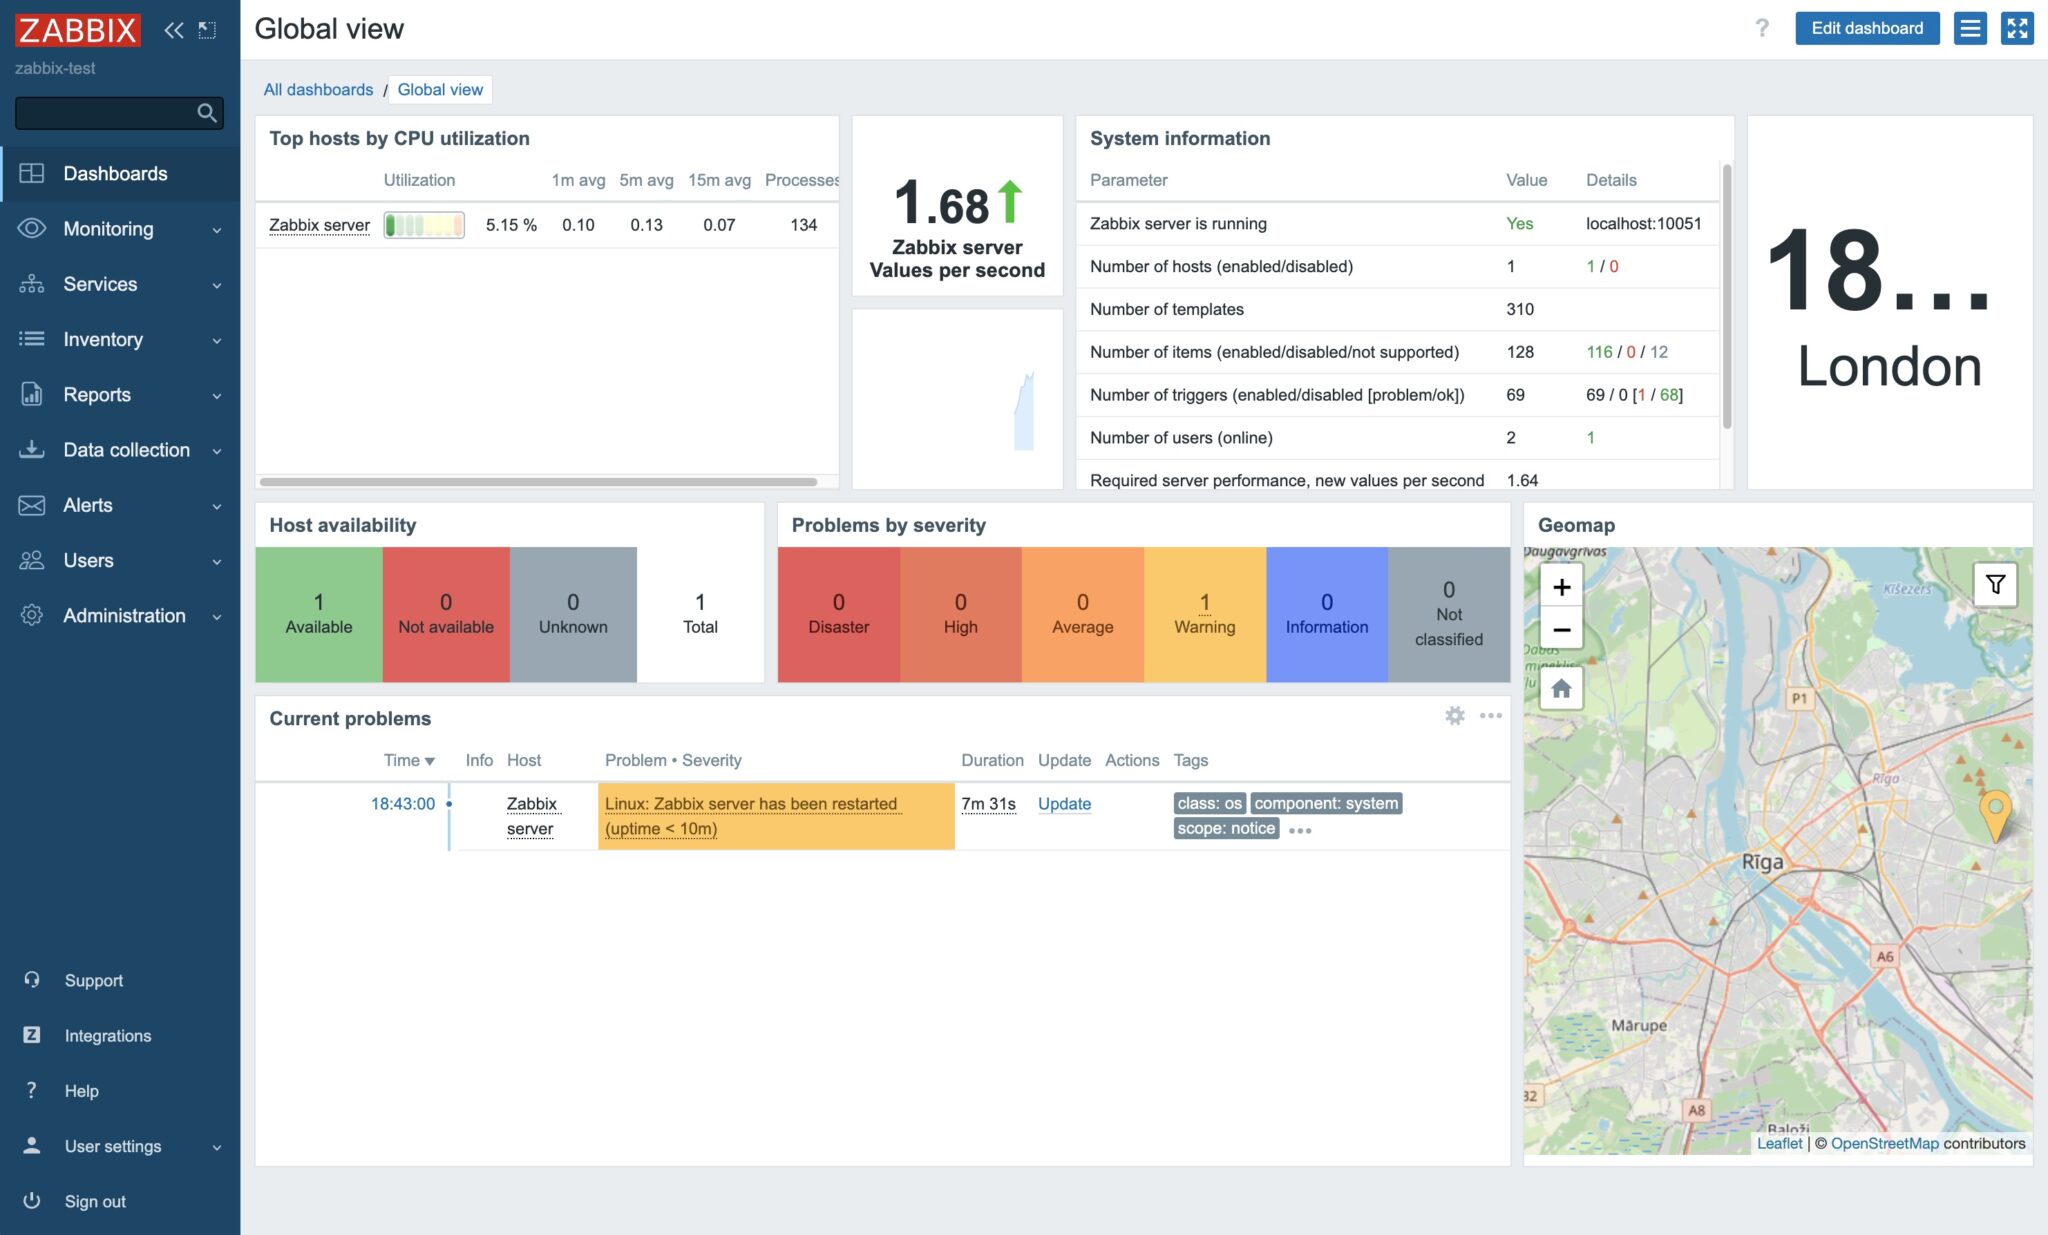2048x1235 pixels.
Task: Click the search magnifier icon in the sidebar
Action: click(x=206, y=112)
